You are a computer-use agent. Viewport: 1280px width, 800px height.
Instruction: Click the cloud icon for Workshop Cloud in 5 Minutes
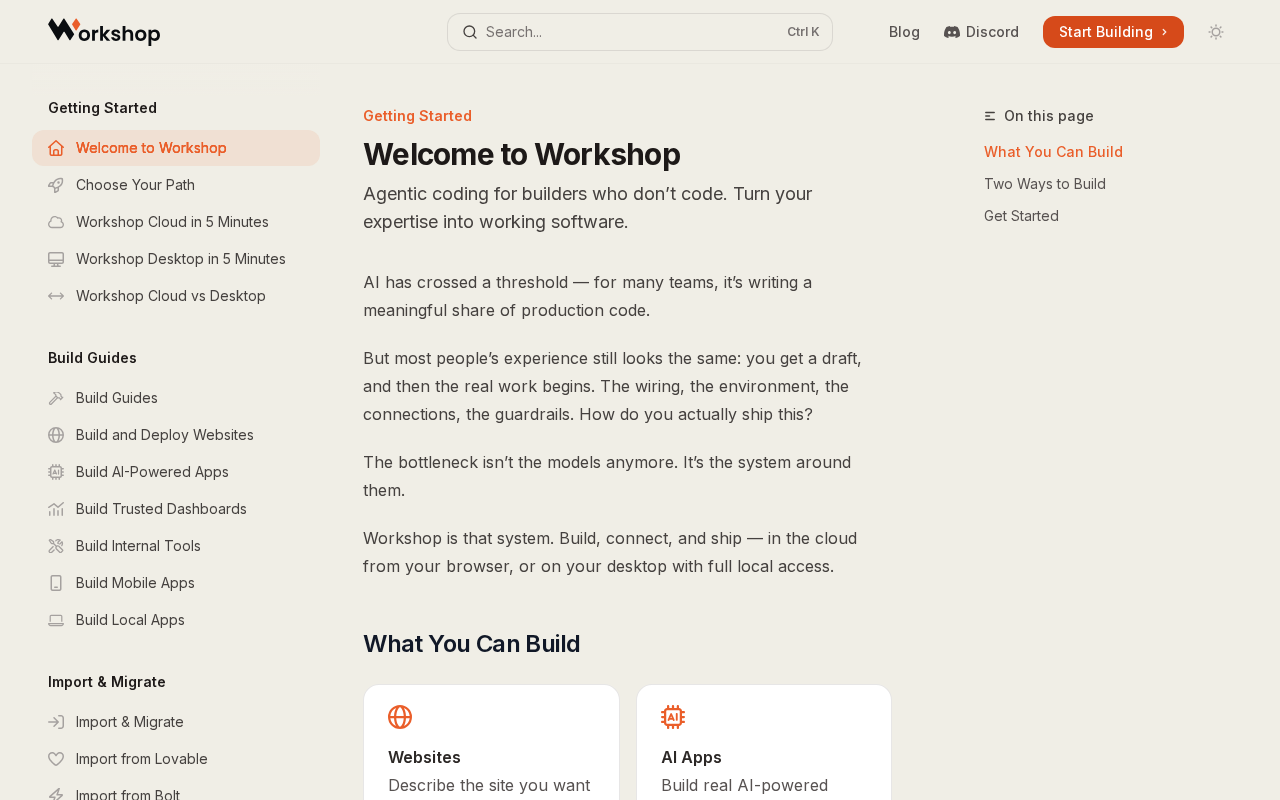(56, 222)
